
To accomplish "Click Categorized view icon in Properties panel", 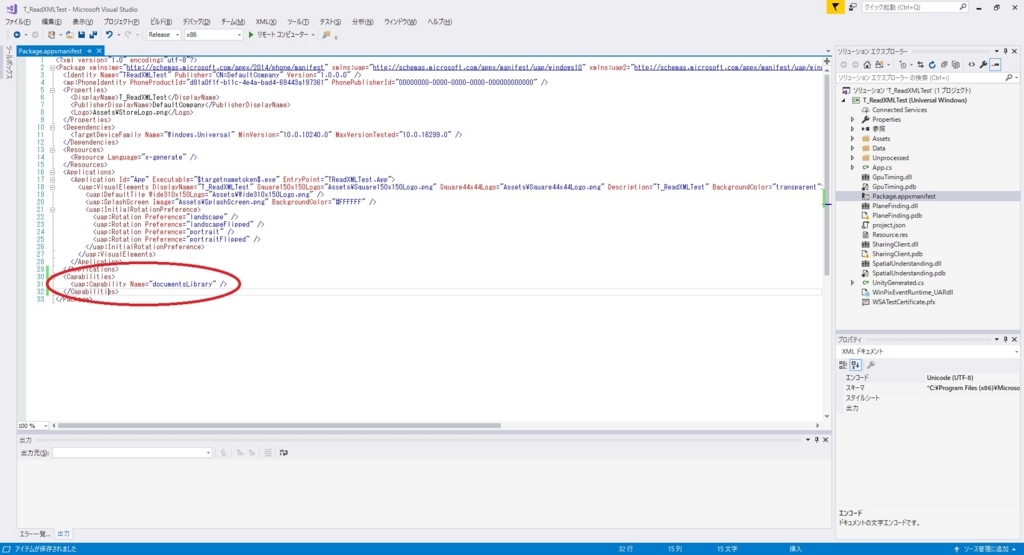I will point(843,365).
